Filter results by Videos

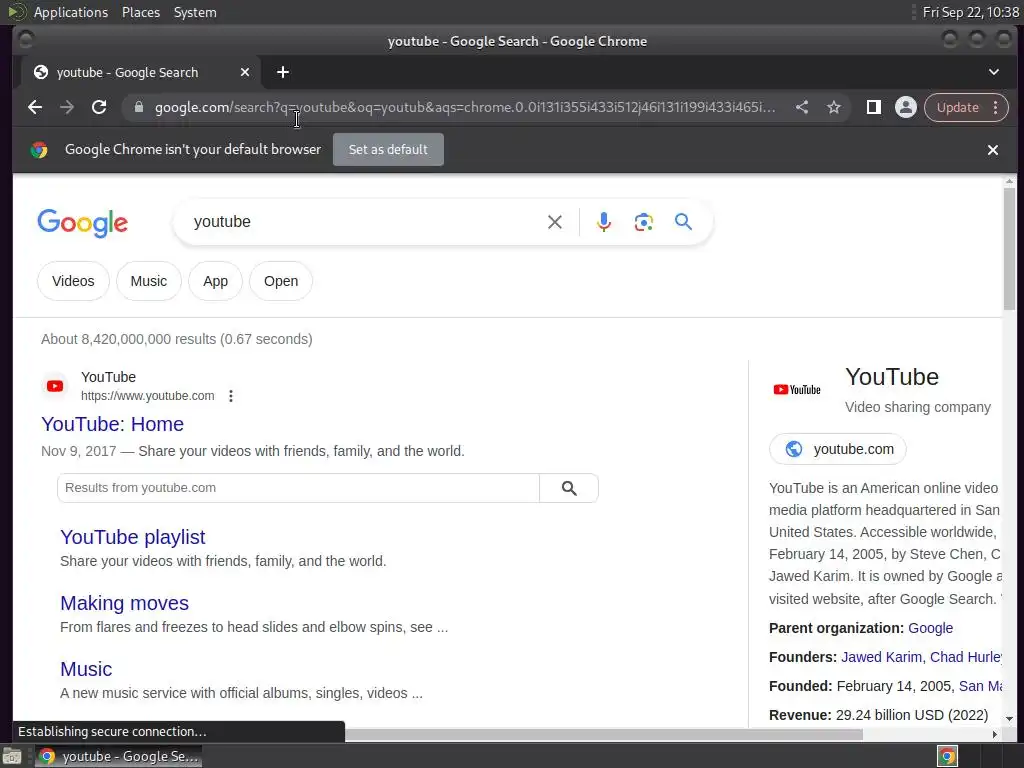73,281
